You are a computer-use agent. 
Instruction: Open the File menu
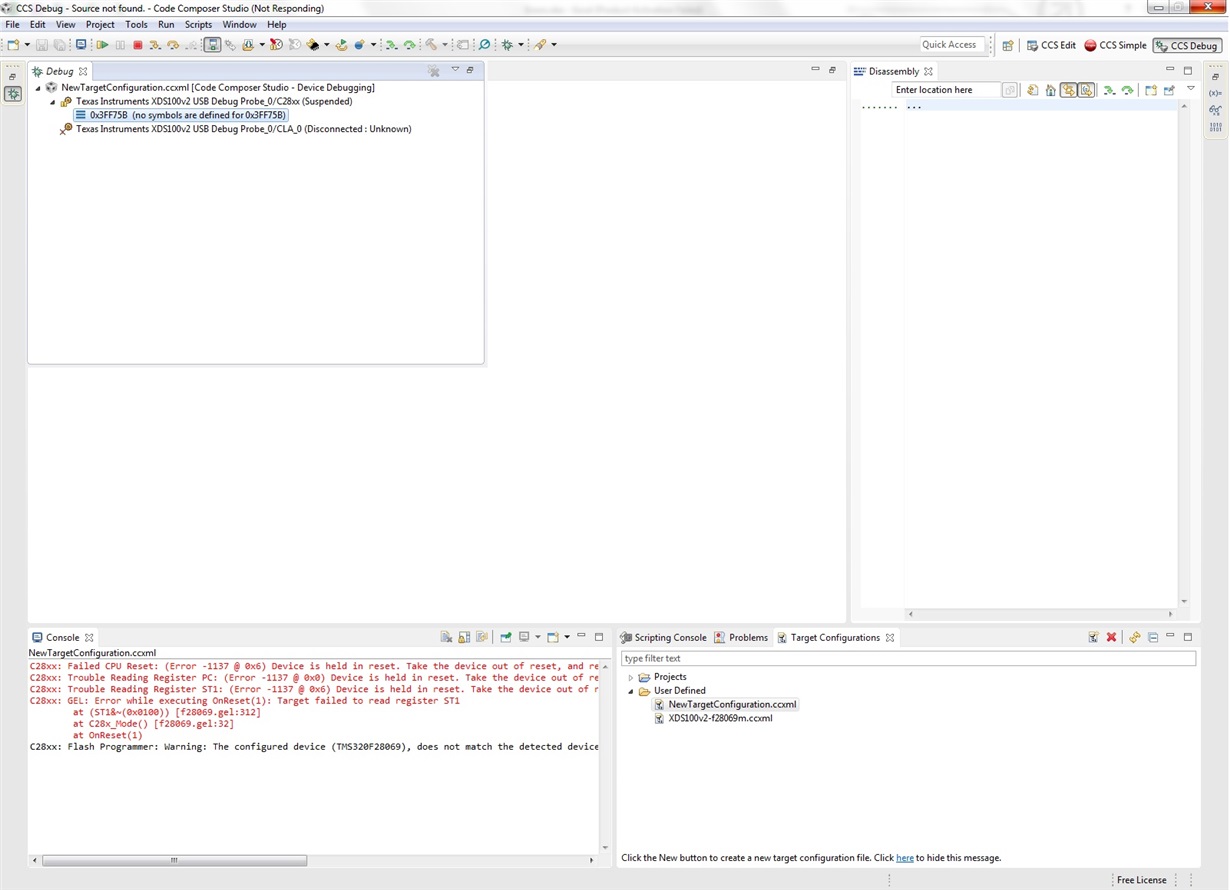click(x=12, y=24)
